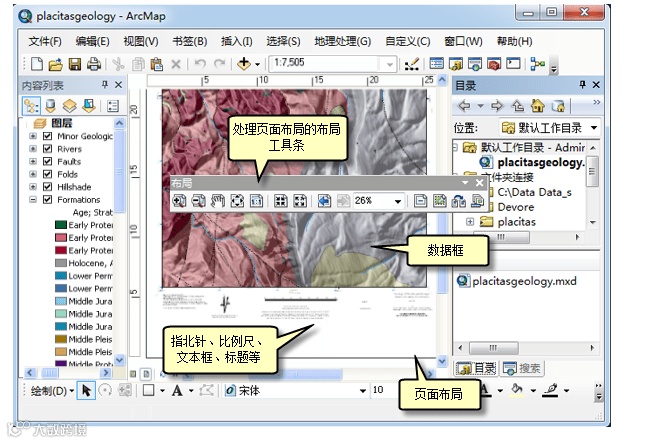
Task: Expand the Faults layer legend
Action: tap(33, 161)
